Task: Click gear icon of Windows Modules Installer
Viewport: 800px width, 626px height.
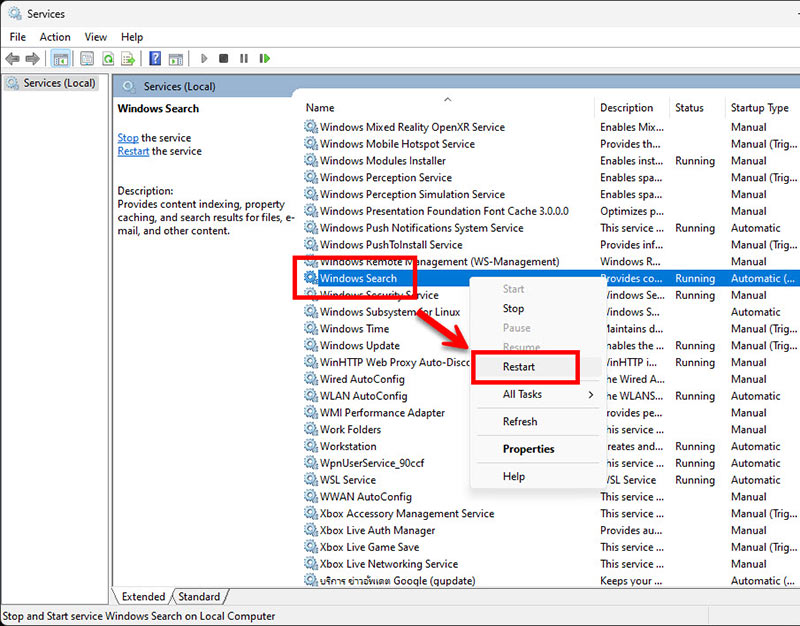Action: coord(311,160)
